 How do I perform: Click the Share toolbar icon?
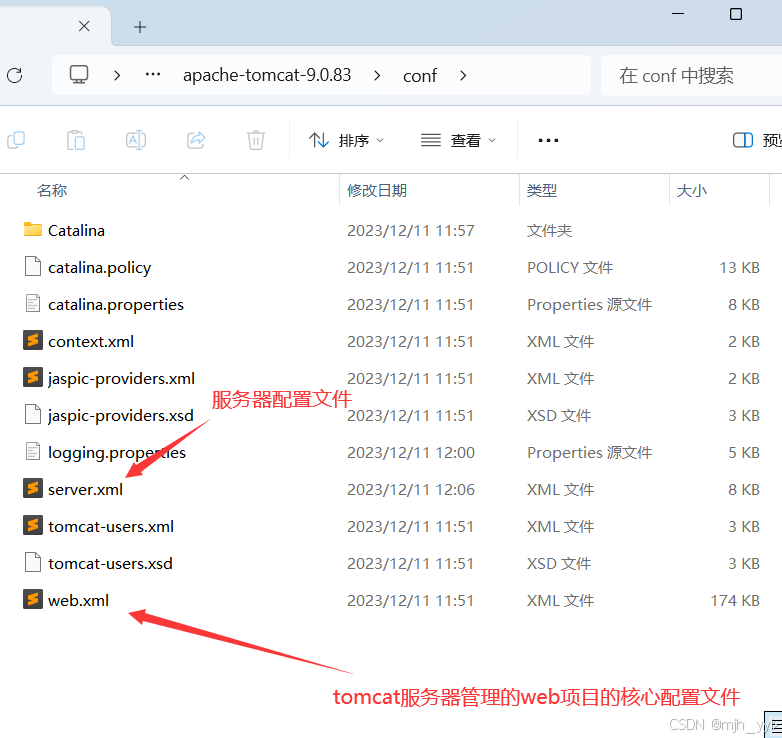[x=196, y=140]
